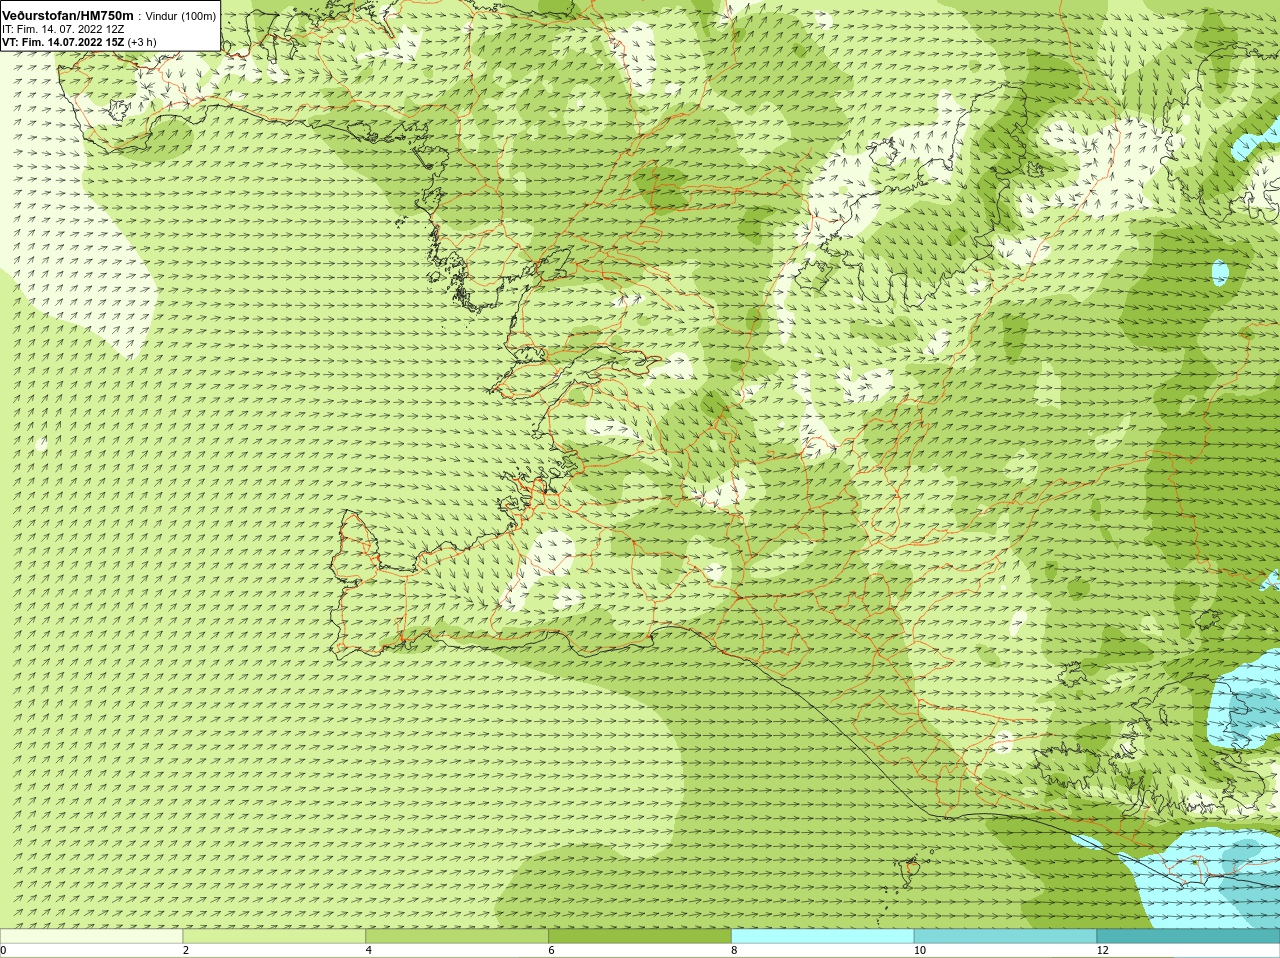
Task: Click the 'Veðurstofan/HM750m : Vindur (100m)' title text
Action: click(109, 16)
